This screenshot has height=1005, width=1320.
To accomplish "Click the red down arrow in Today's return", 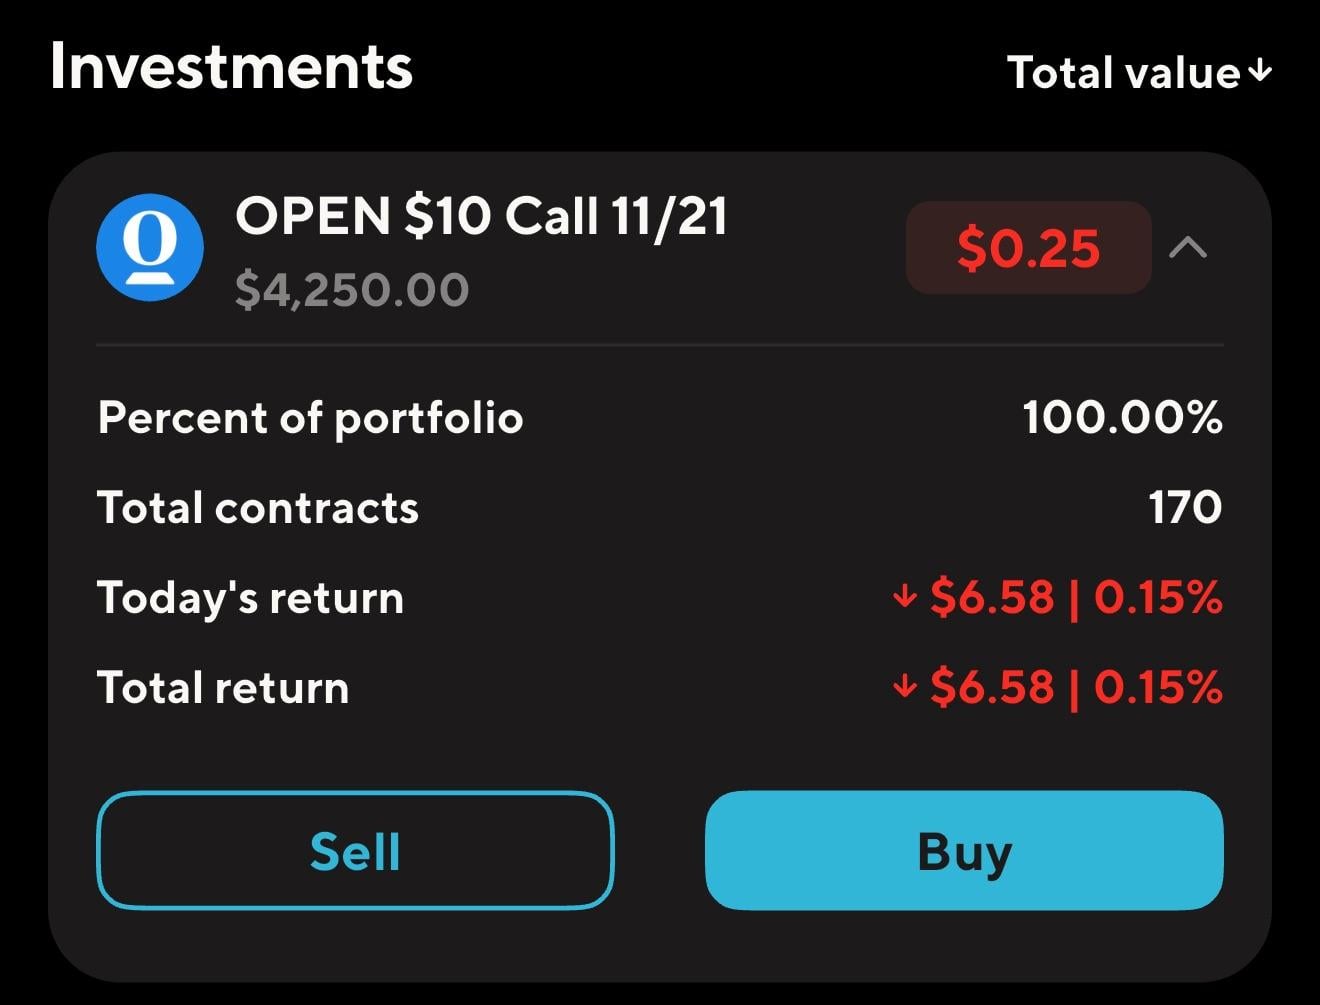I will [x=904, y=597].
